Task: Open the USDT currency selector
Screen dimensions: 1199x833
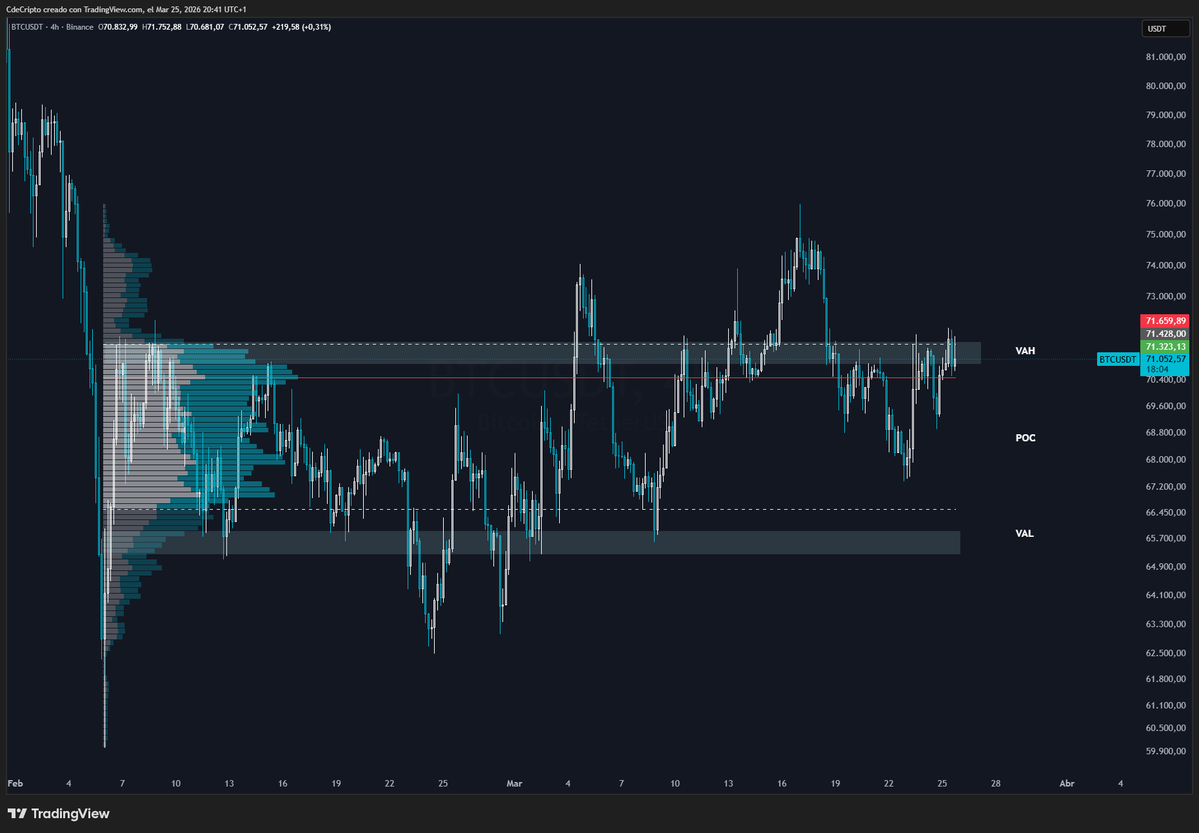Action: 1165,28
